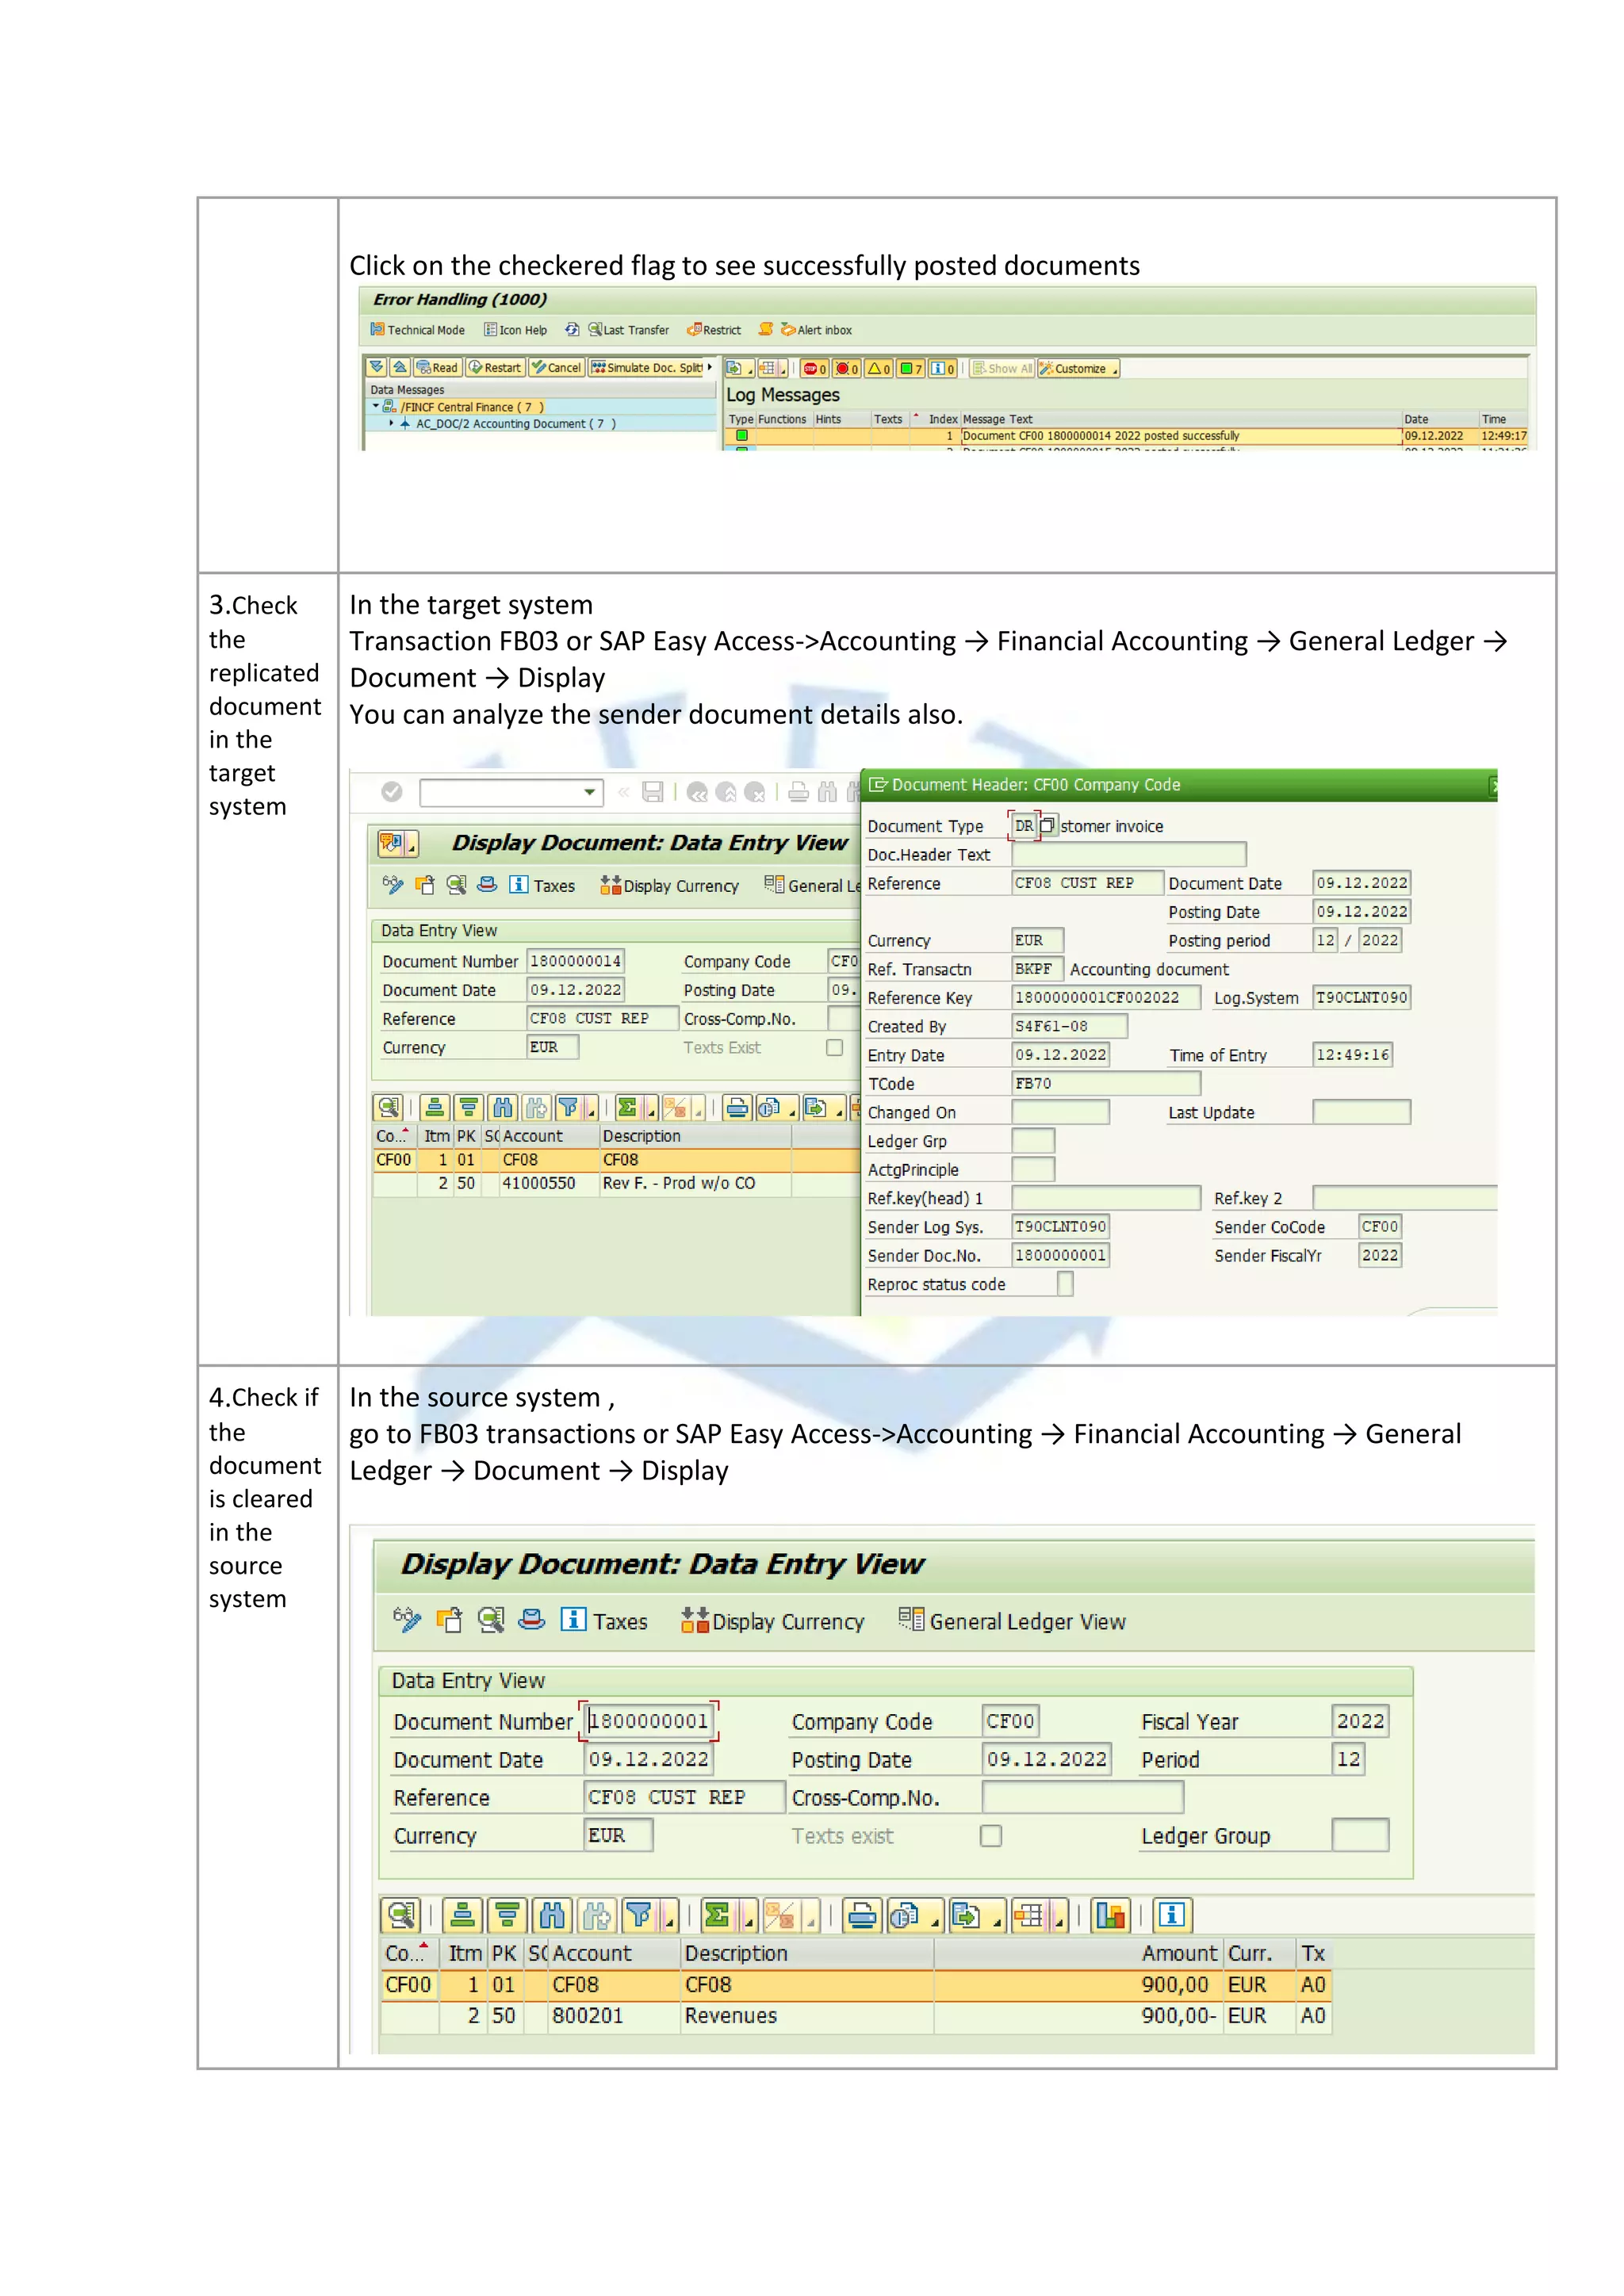1624x2296 pixels.
Task: Click Display Other Document icon, 1800000001 window
Action: [450, 1620]
